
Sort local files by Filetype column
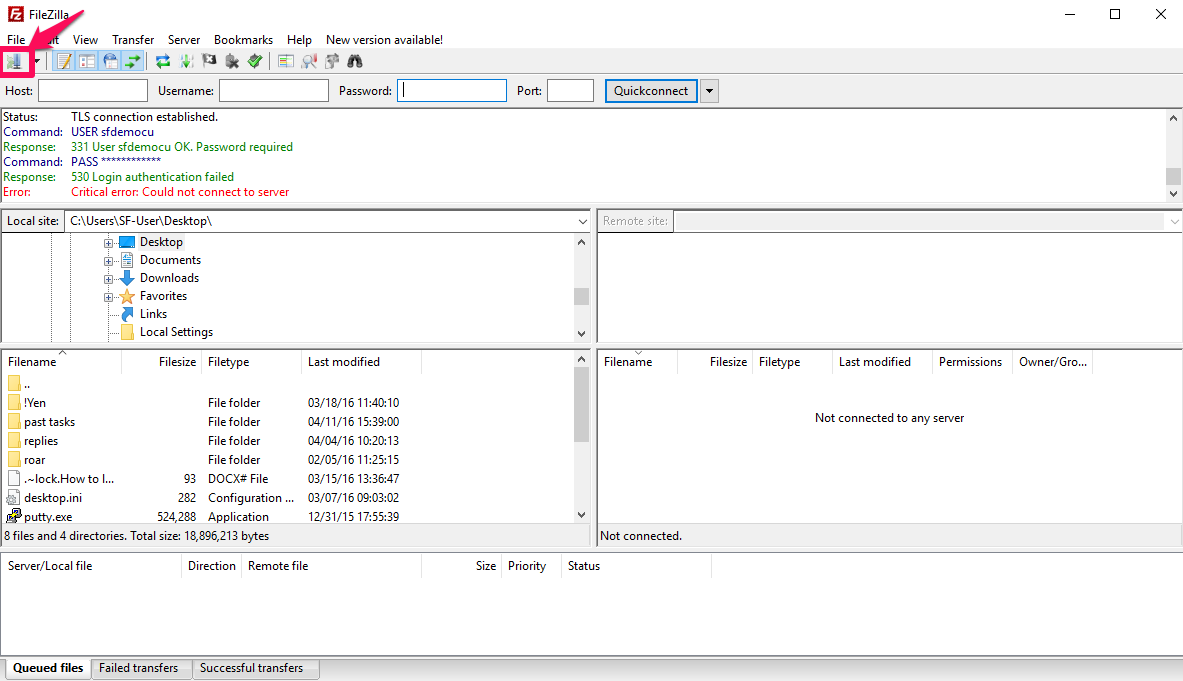[251, 362]
